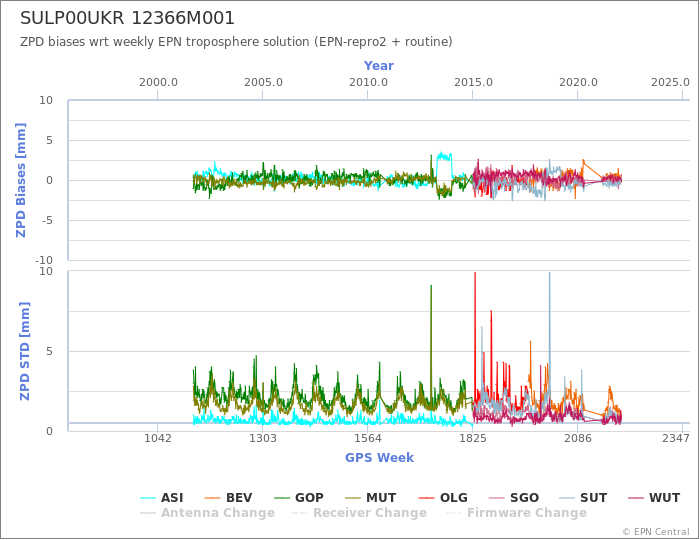Image resolution: width=700 pixels, height=540 pixels.
Task: Click the Year axis title
Action: (x=379, y=66)
